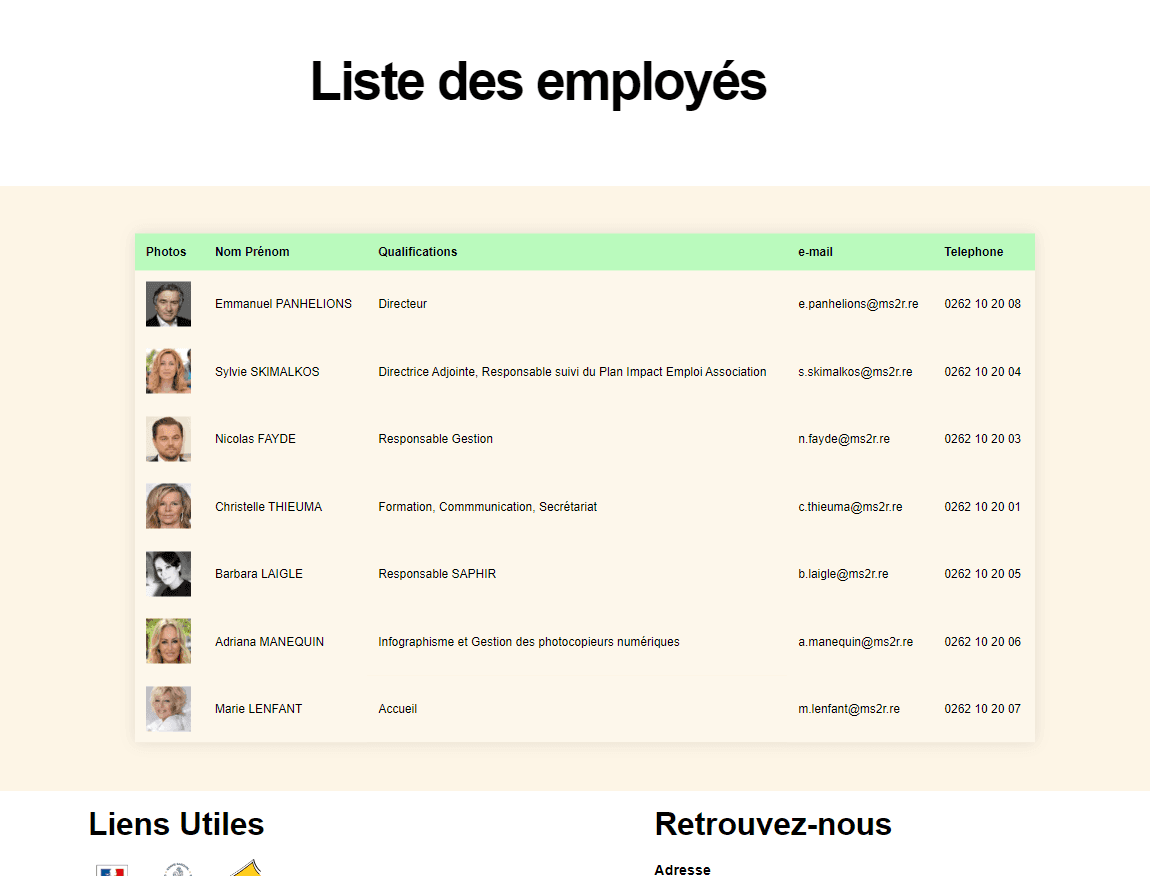This screenshot has height=876, width=1150.
Task: Click the a.manequin@ms2r.re email address
Action: click(x=855, y=642)
